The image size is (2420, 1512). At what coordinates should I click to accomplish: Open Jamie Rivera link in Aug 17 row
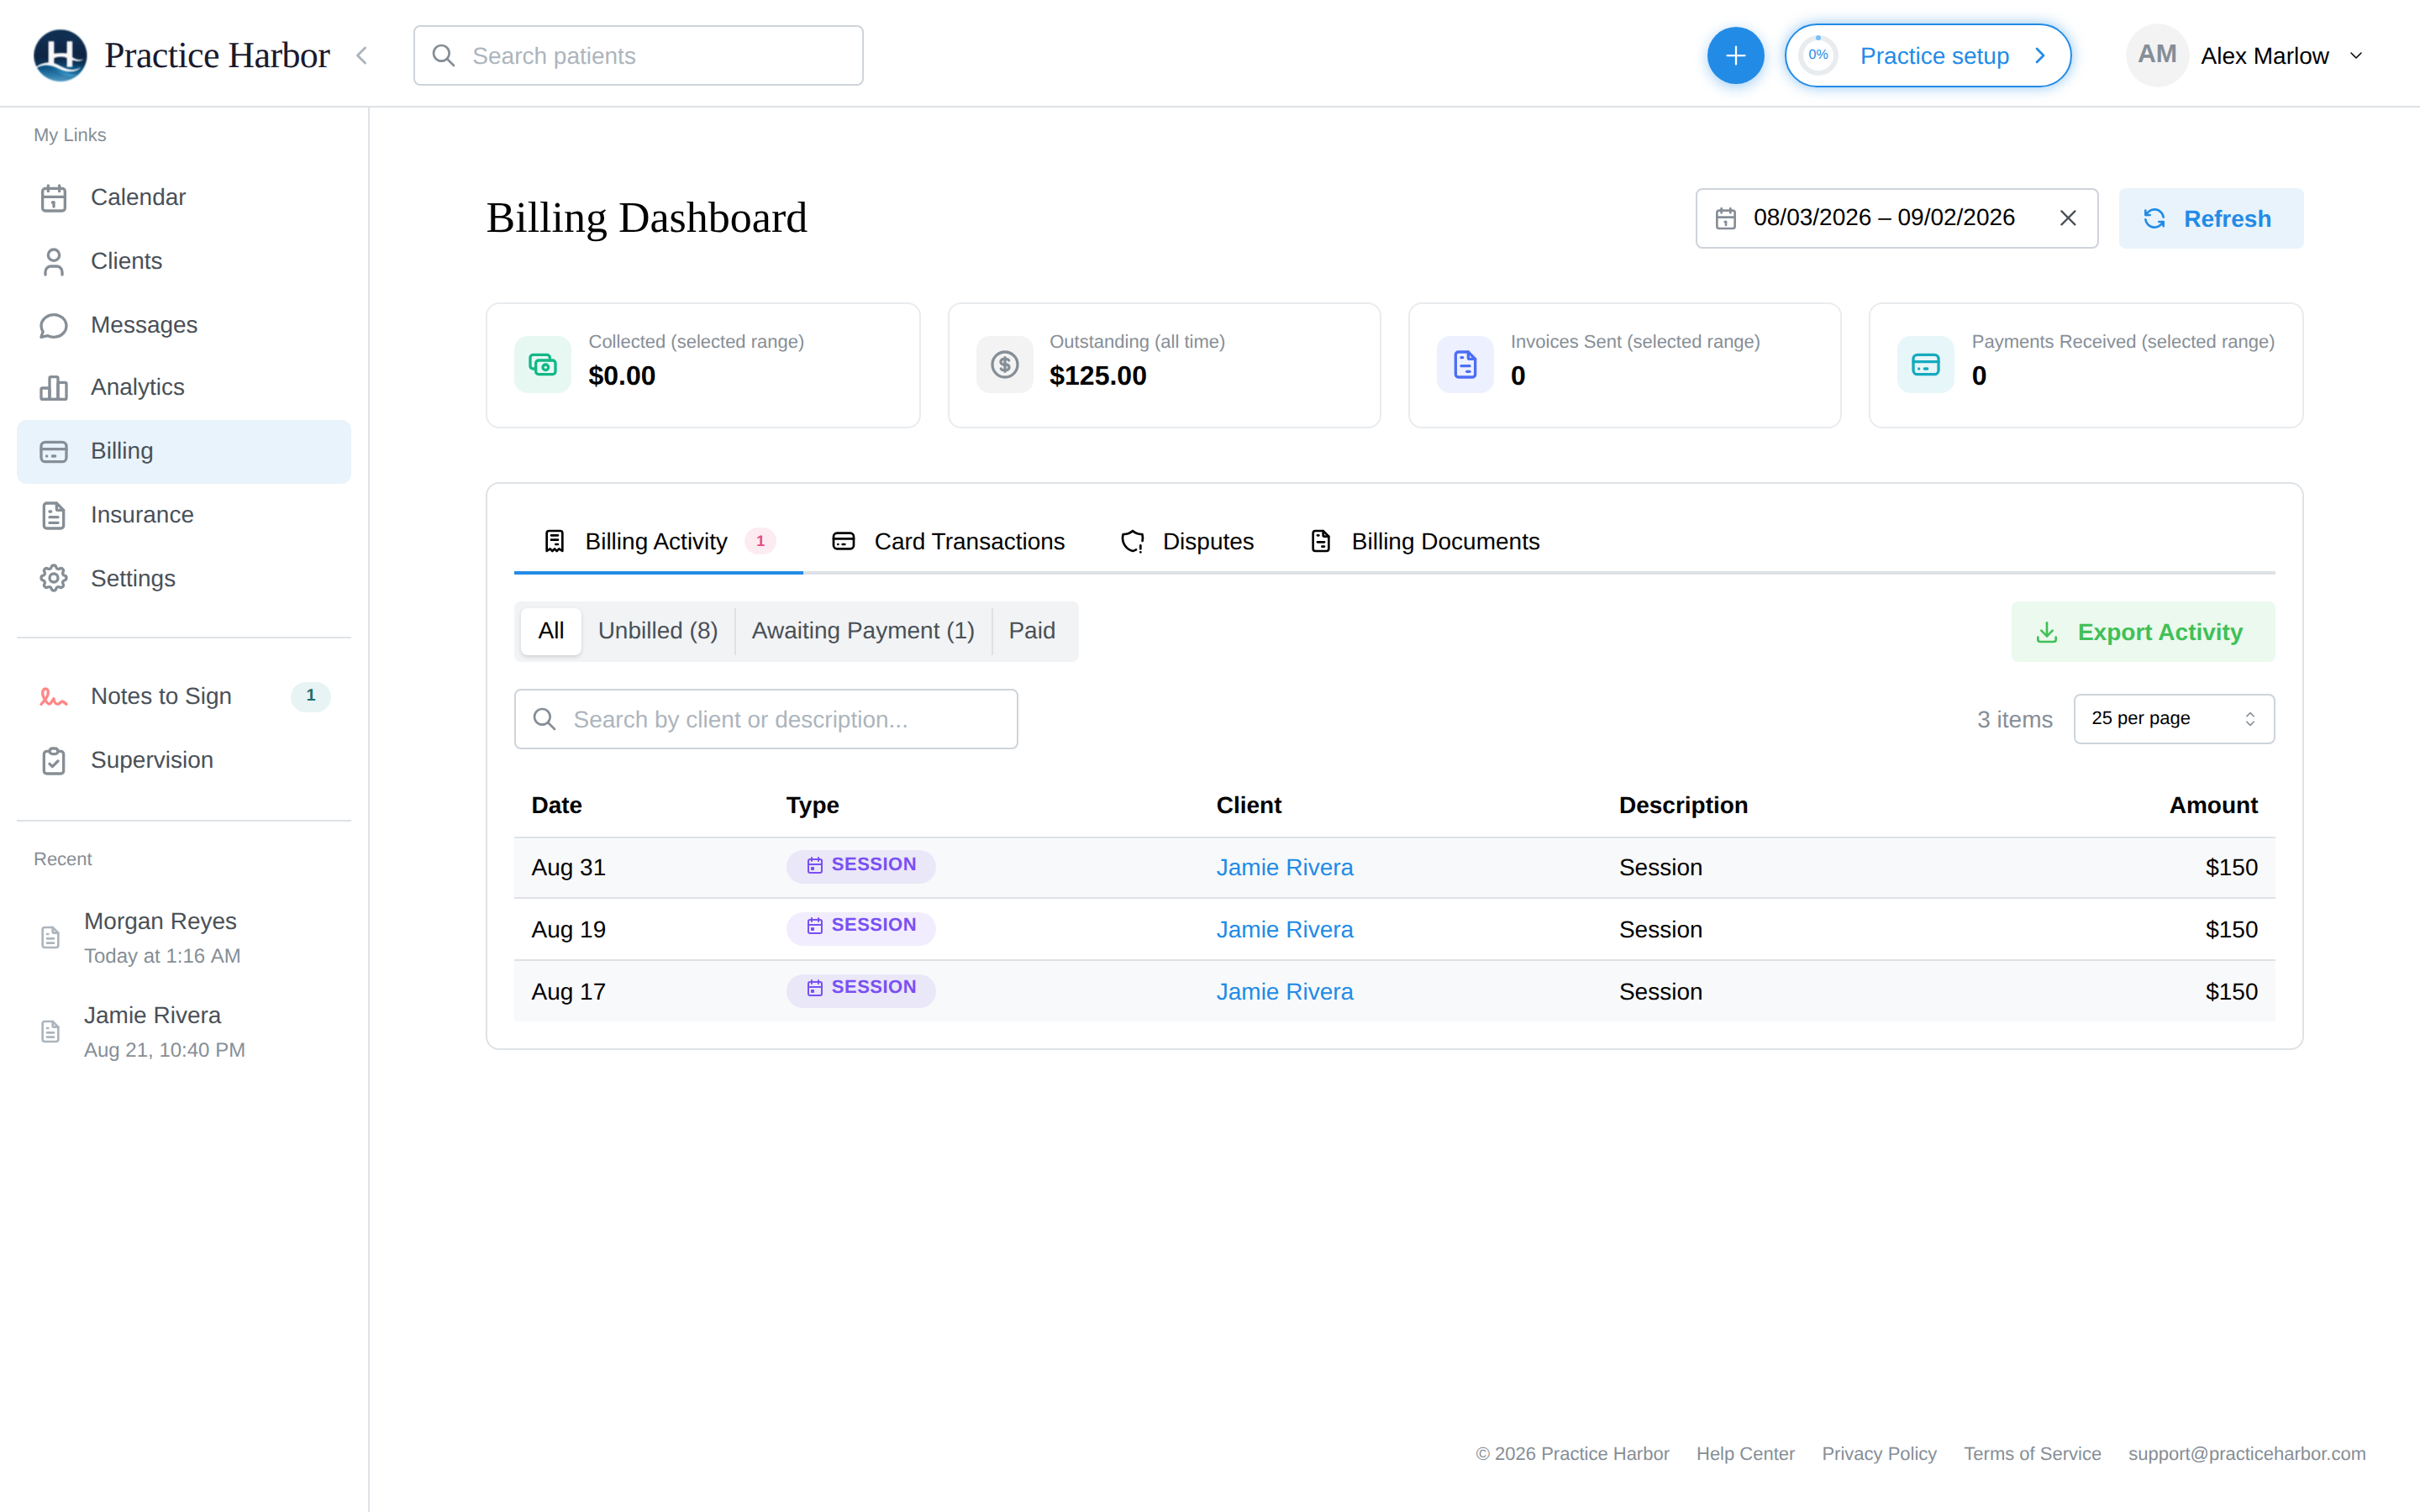1284,991
